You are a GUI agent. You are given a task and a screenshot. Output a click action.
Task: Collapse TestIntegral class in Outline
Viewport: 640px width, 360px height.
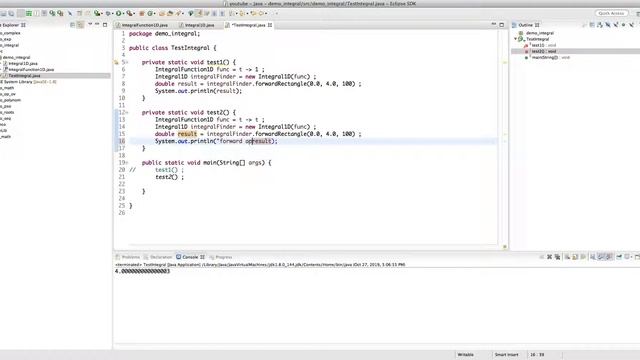(516, 39)
